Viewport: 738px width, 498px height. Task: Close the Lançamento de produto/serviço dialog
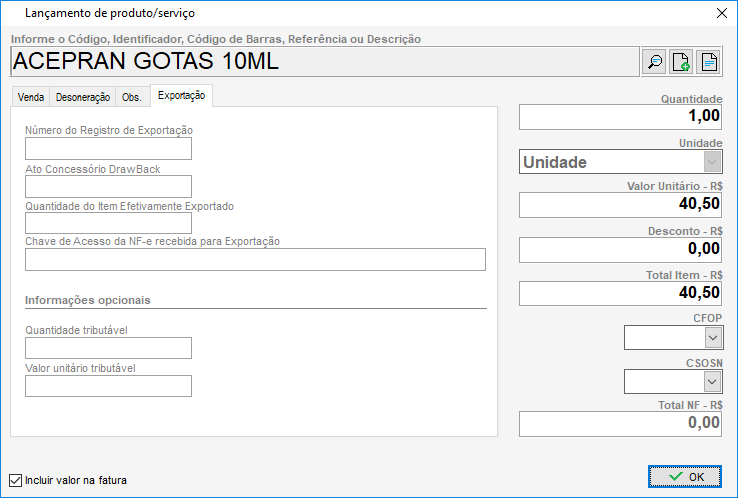[721, 13]
